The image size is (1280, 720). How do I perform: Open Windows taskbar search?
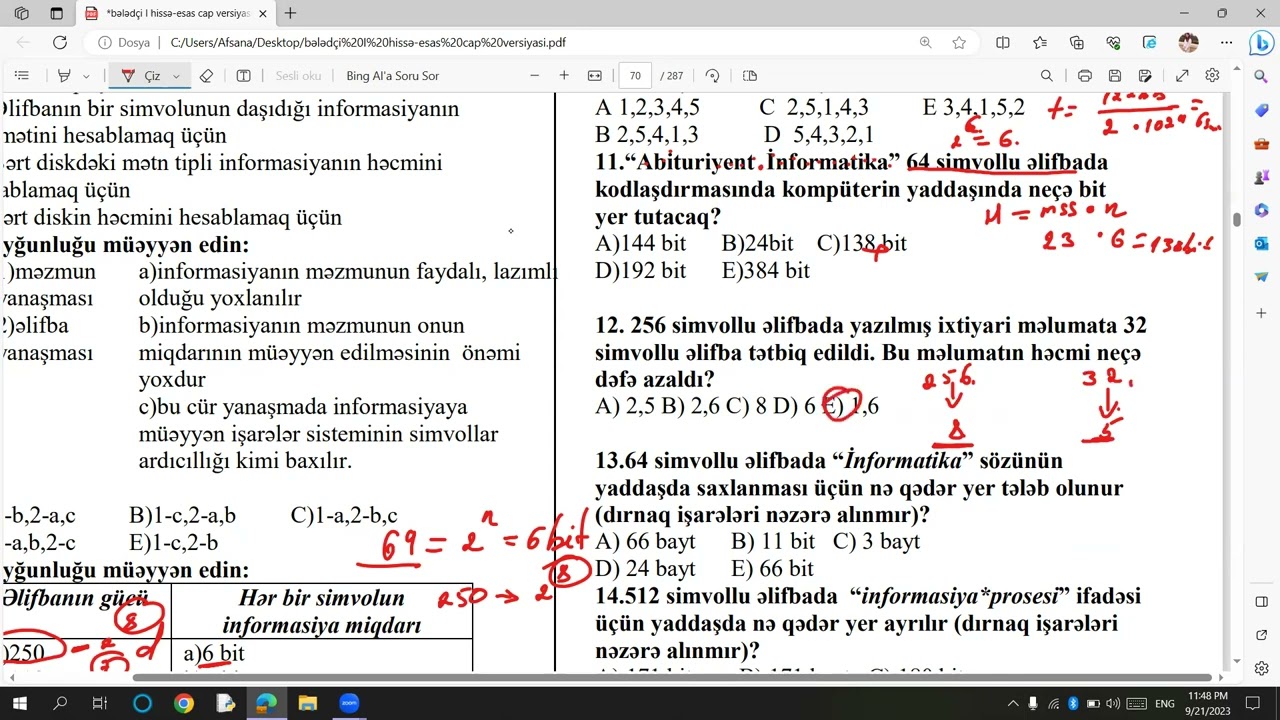click(x=60, y=703)
